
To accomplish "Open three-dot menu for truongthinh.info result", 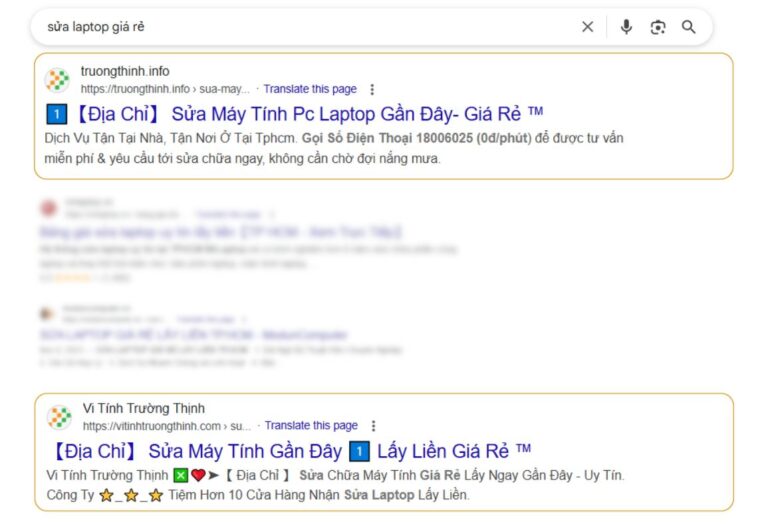I will pos(373,89).
